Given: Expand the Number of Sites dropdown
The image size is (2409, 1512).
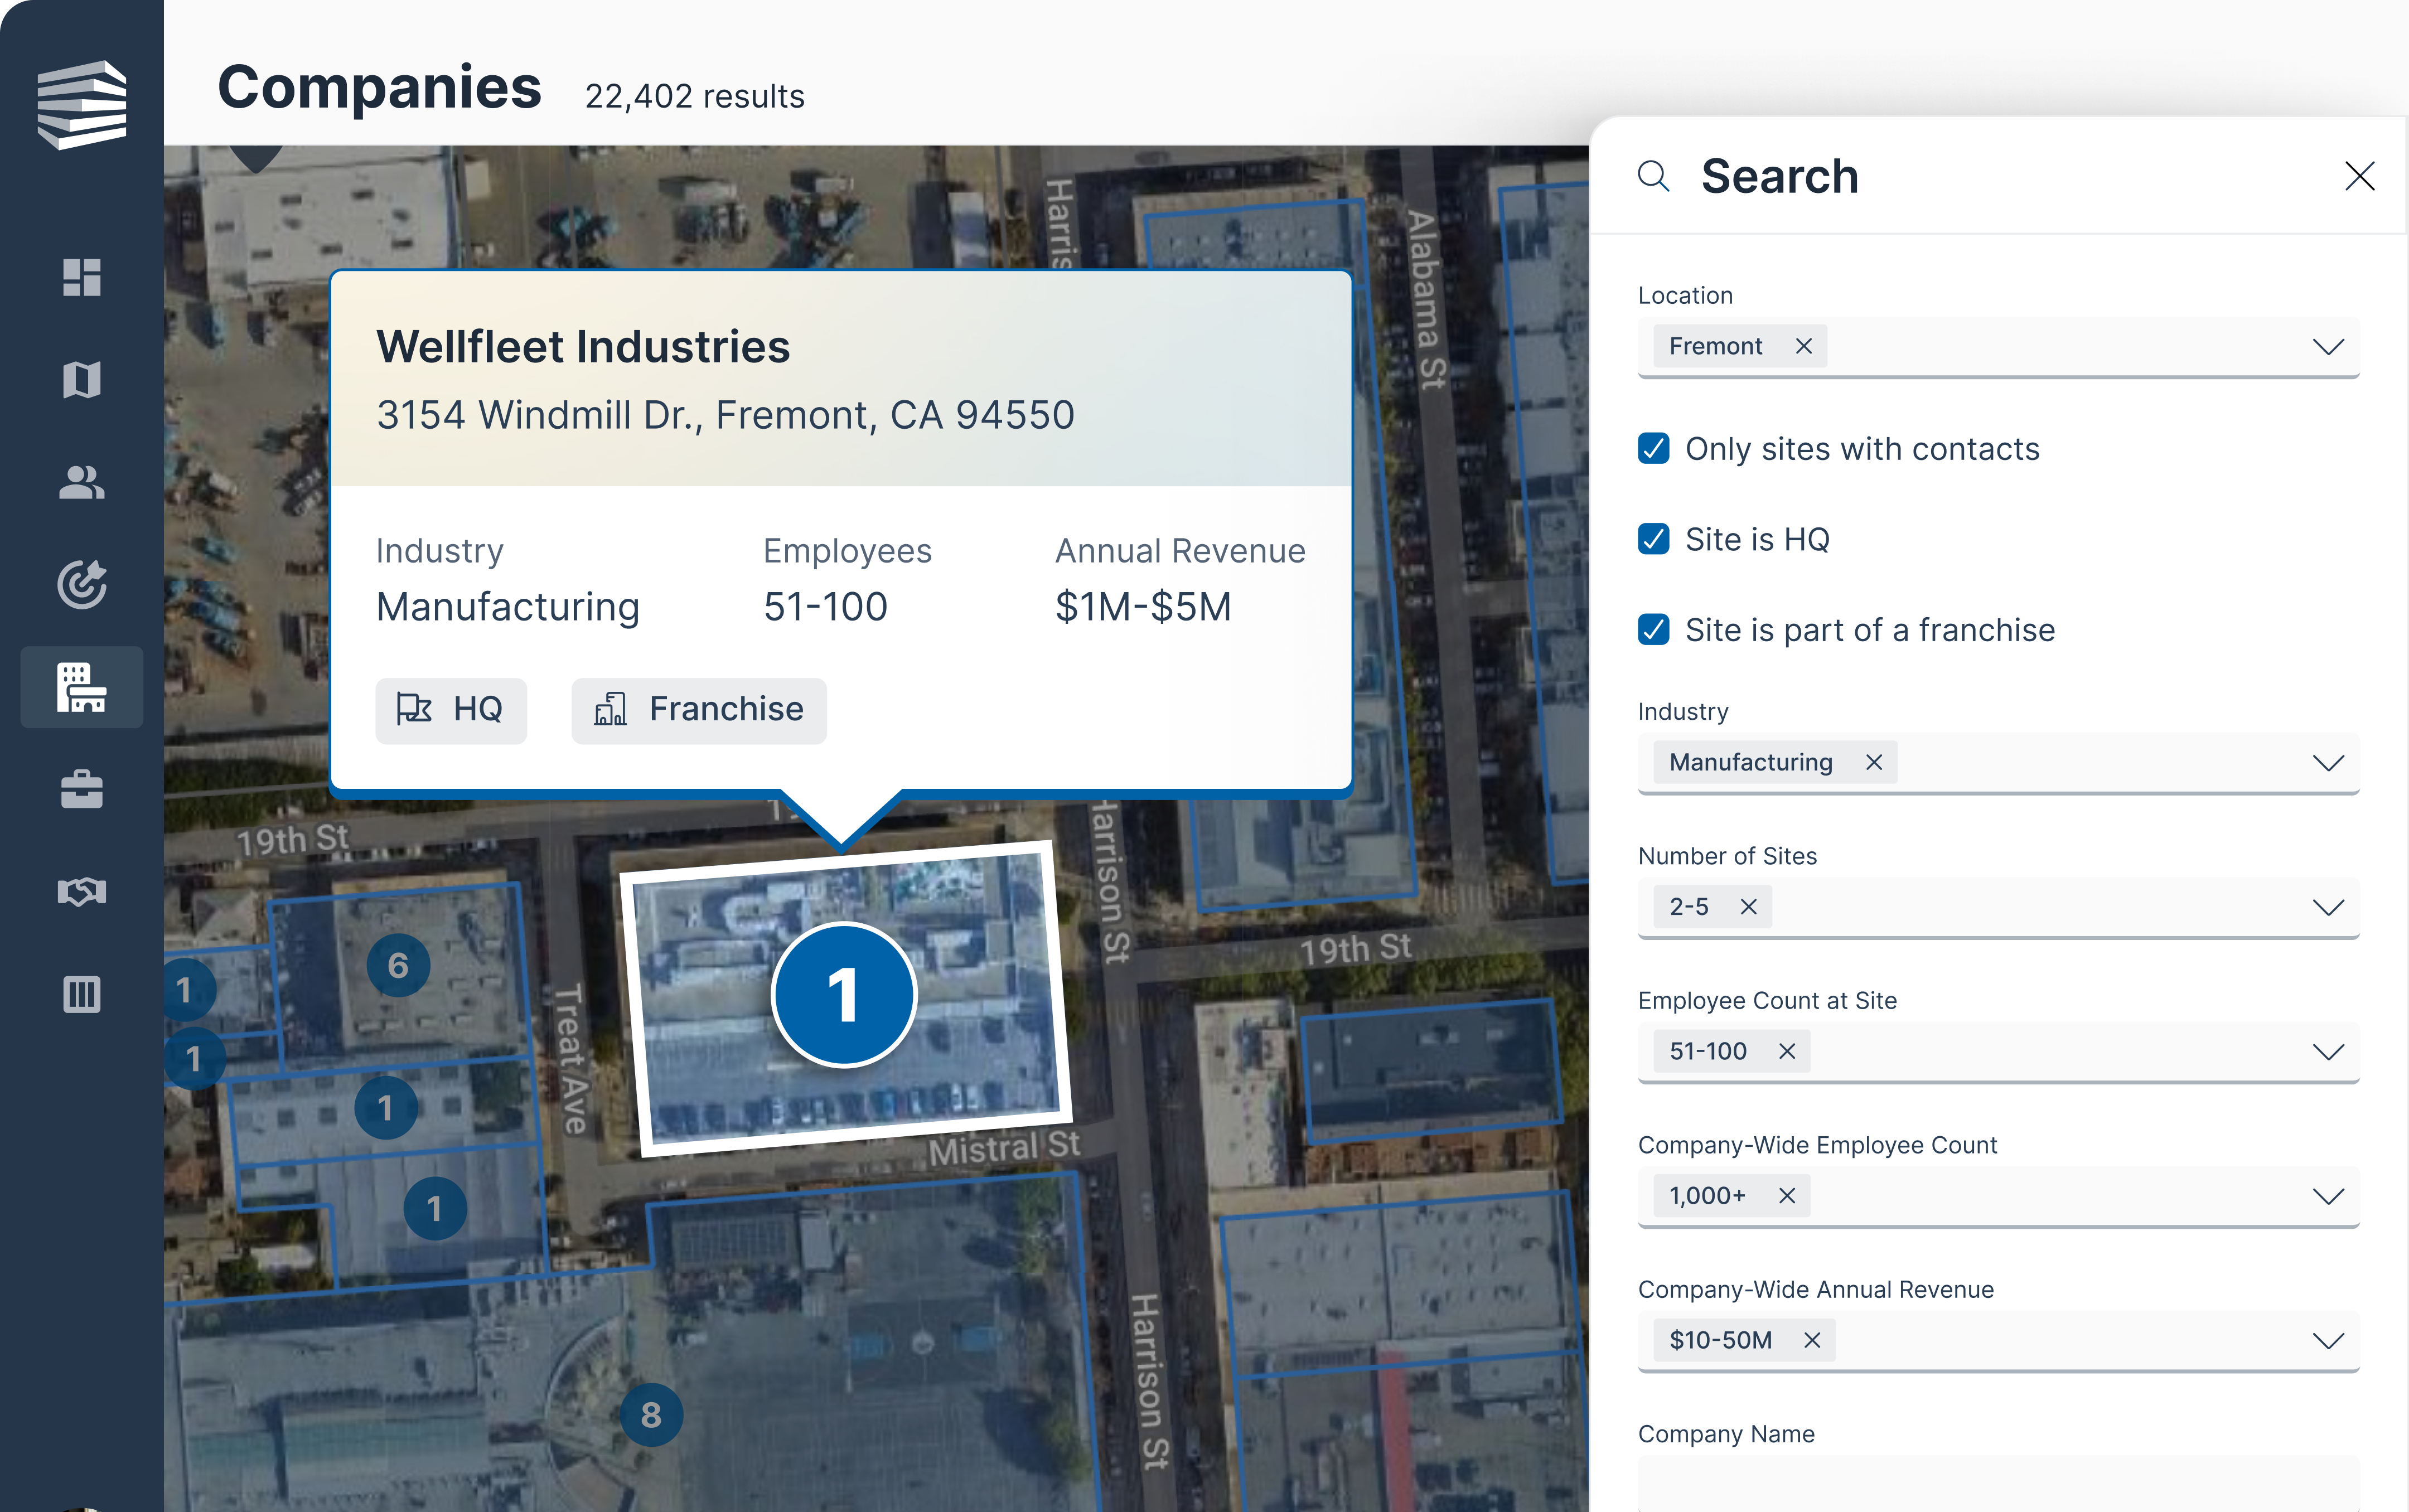Looking at the screenshot, I should click(2328, 908).
